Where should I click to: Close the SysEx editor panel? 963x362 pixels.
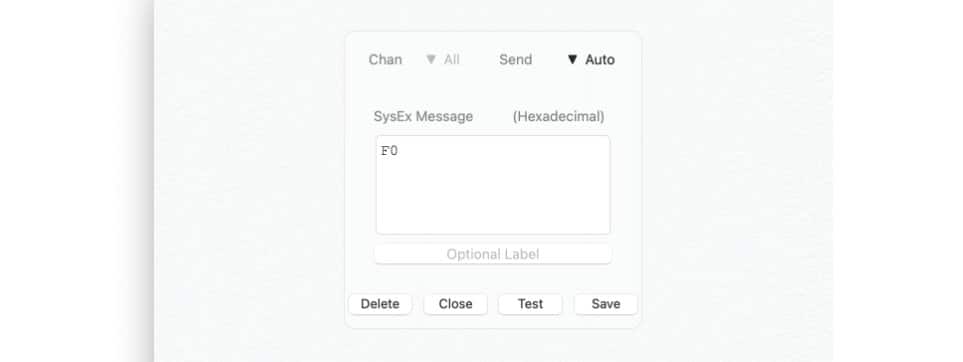point(456,304)
